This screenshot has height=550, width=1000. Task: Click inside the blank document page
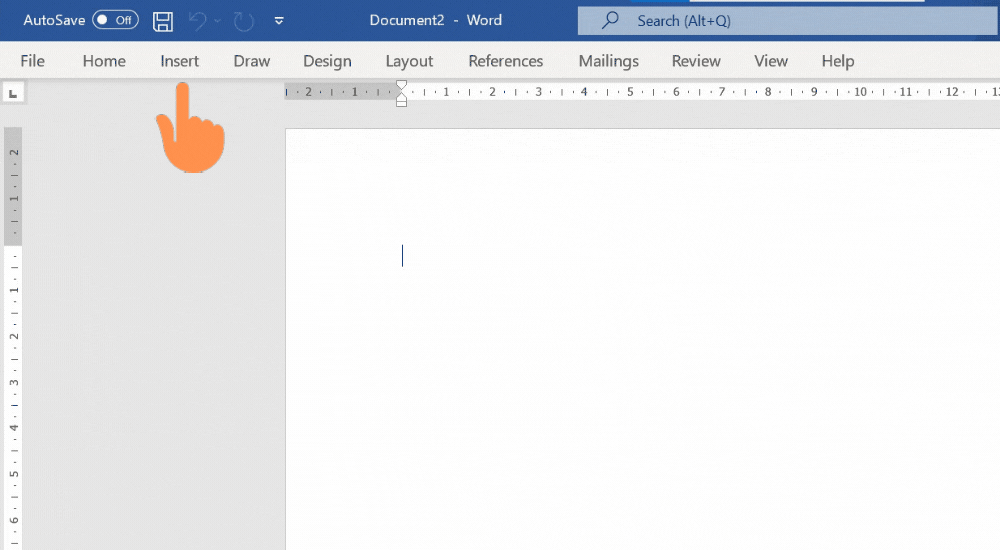pyautogui.click(x=640, y=380)
